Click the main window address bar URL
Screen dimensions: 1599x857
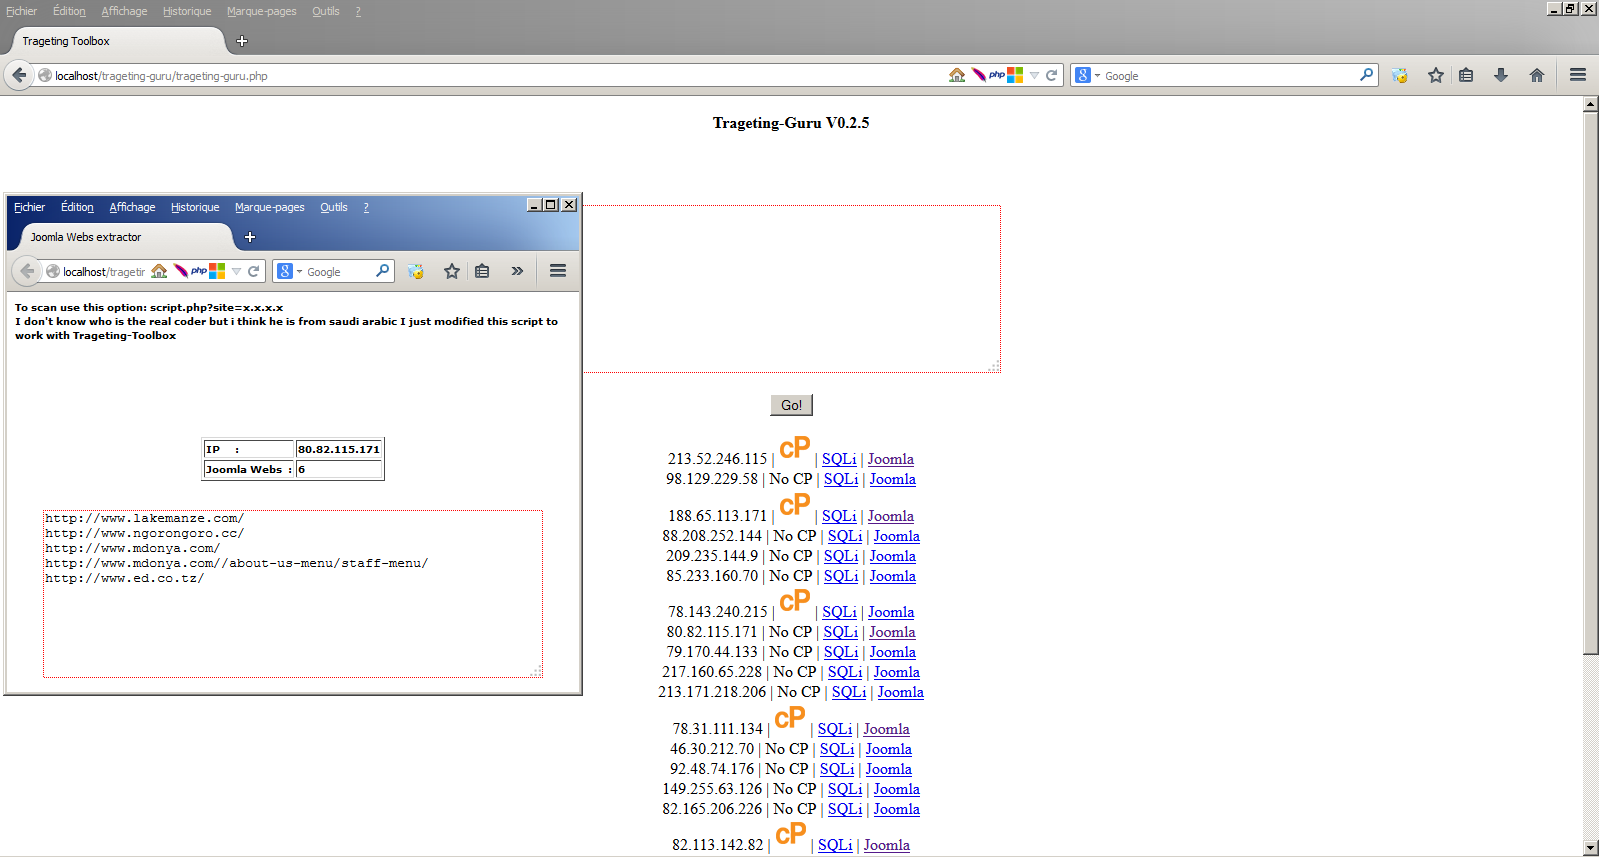coord(161,75)
